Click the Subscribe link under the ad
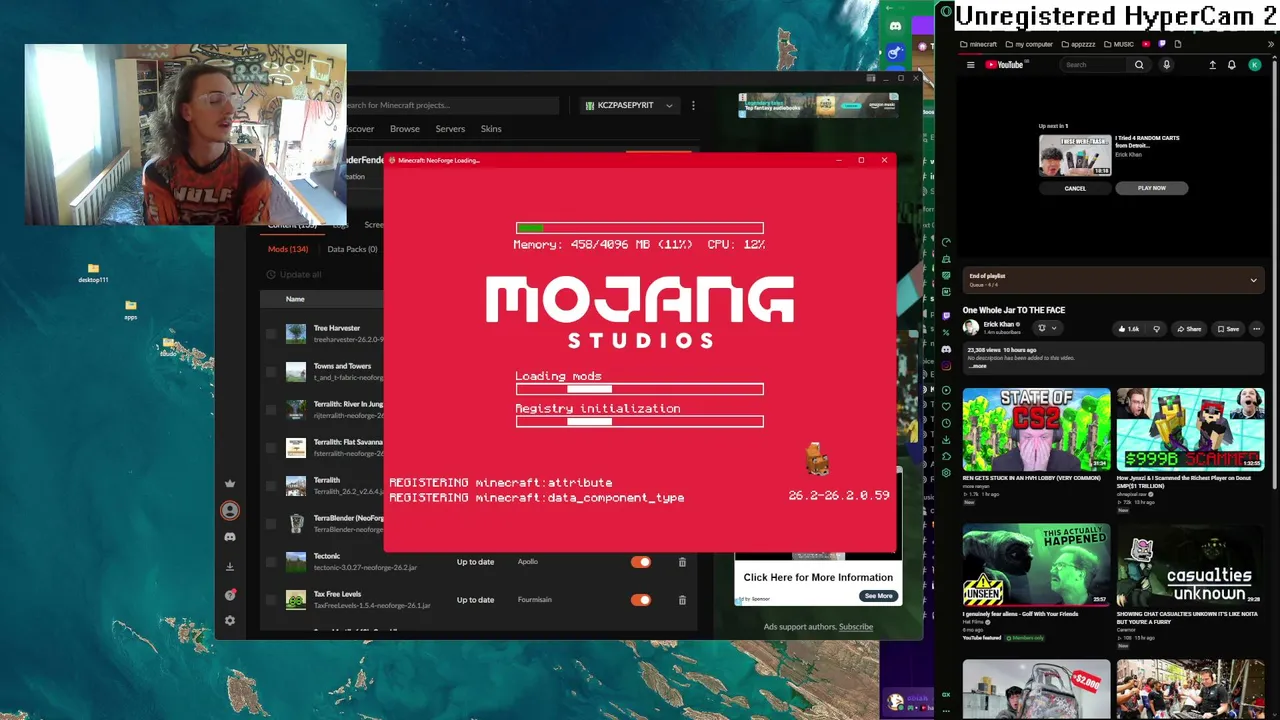 [856, 627]
